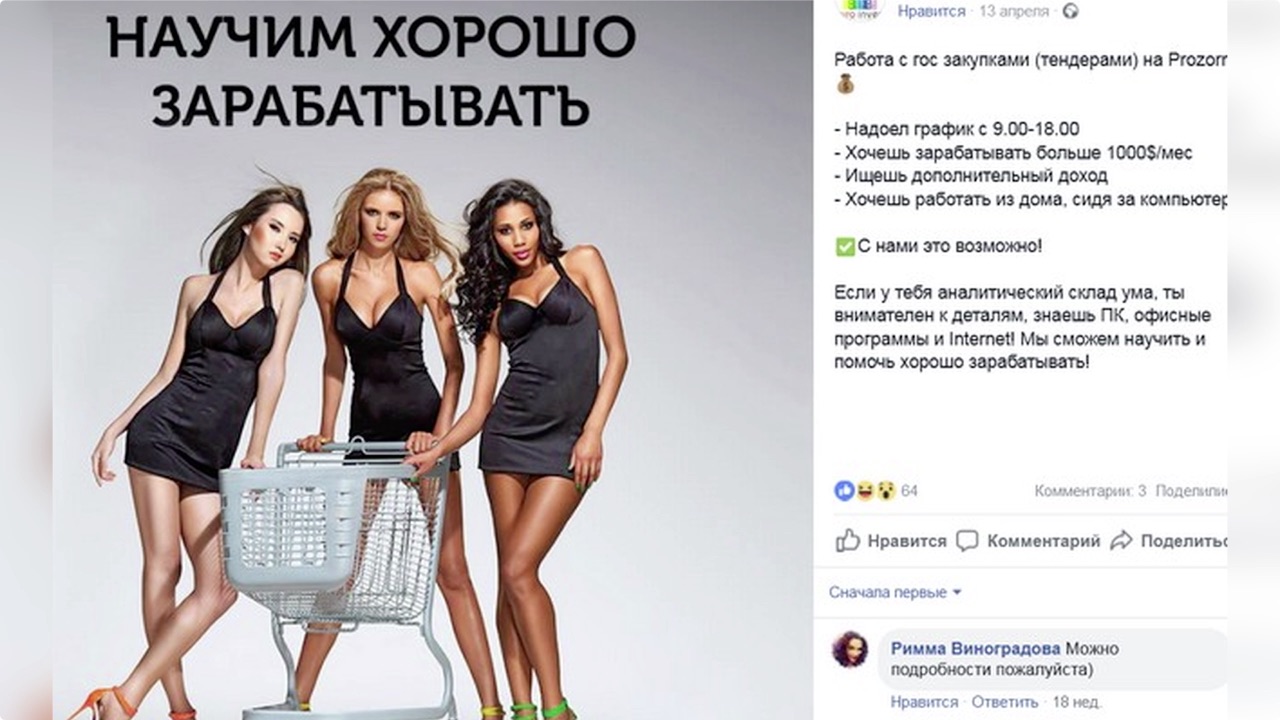This screenshot has height=720, width=1280.
Task: Open the page profile picture at the top
Action: (x=860, y=8)
